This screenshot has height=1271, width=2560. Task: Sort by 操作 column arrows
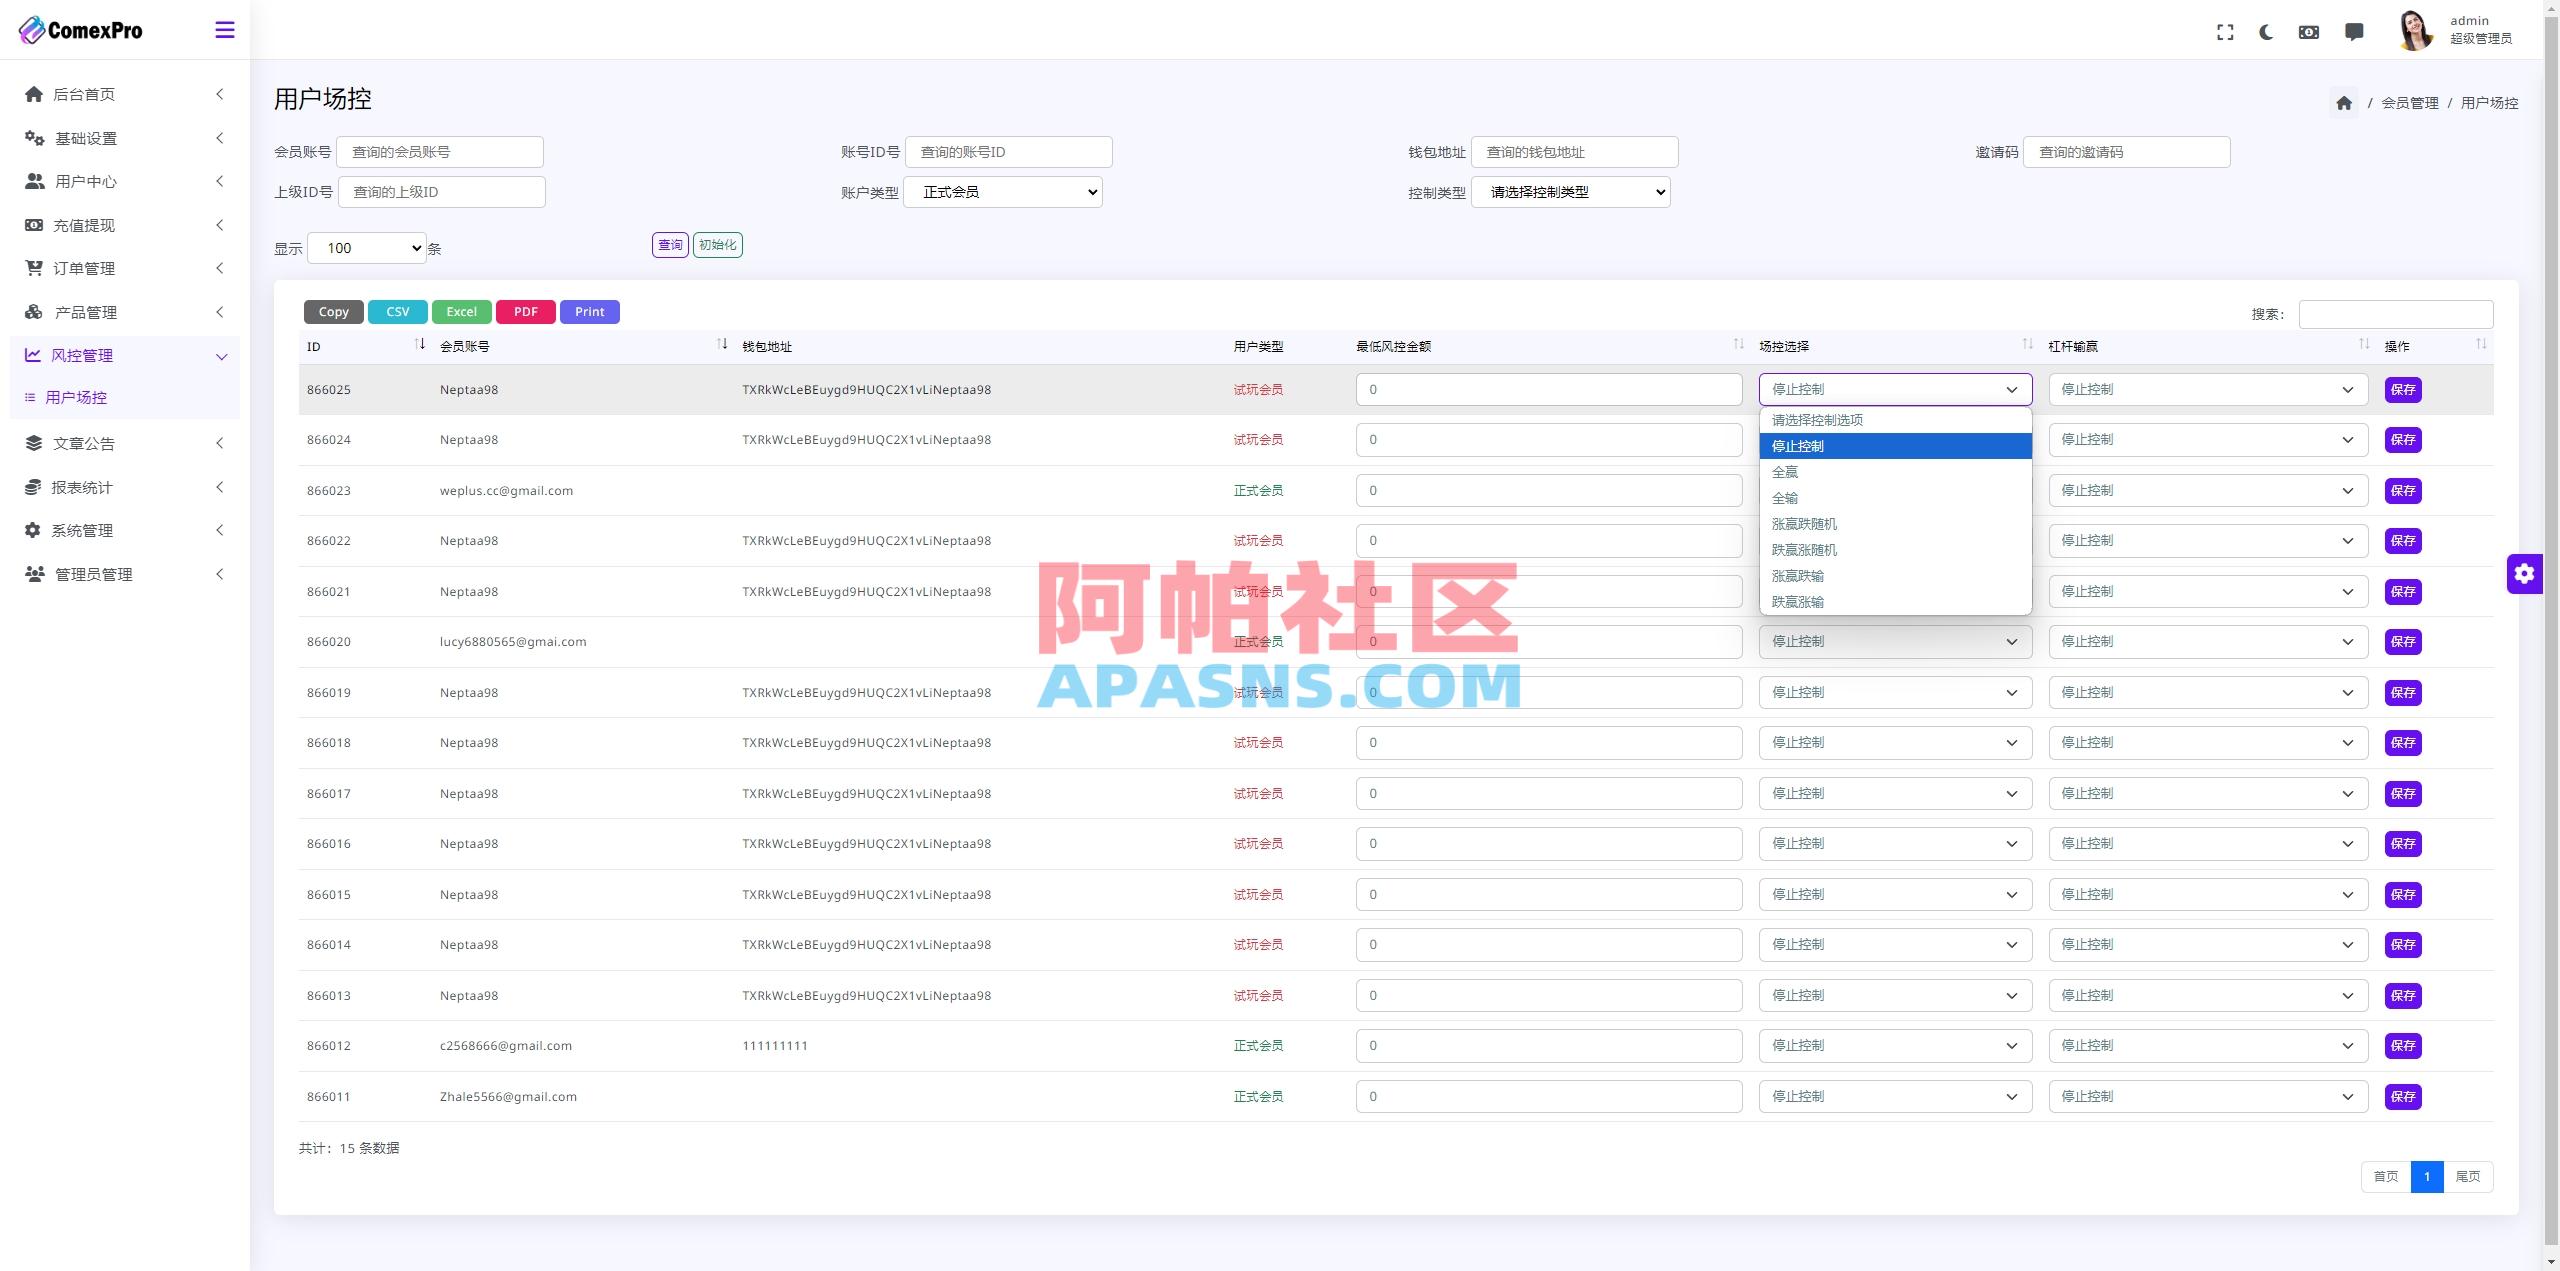pyautogui.click(x=2481, y=345)
